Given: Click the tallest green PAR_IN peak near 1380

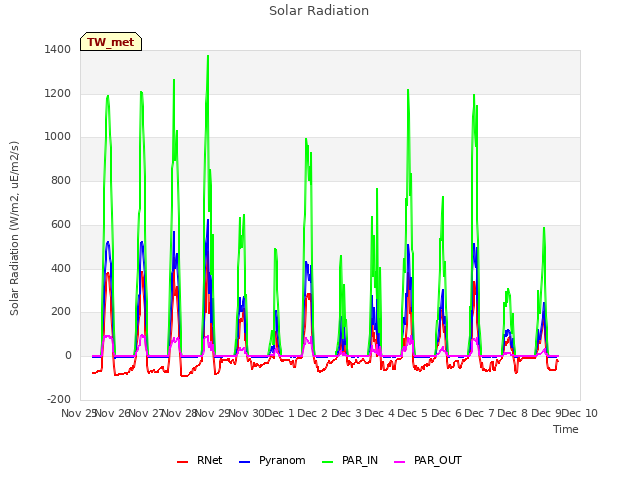Looking at the screenshot, I should pos(208,56).
